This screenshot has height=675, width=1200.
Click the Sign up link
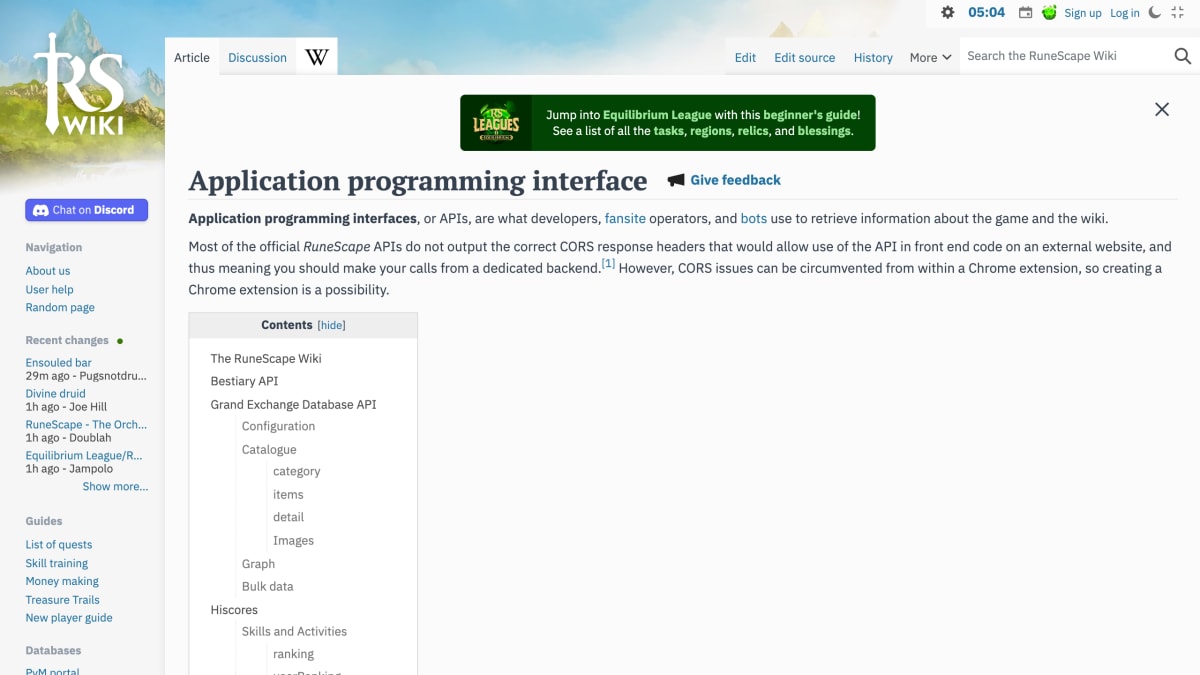click(1083, 13)
